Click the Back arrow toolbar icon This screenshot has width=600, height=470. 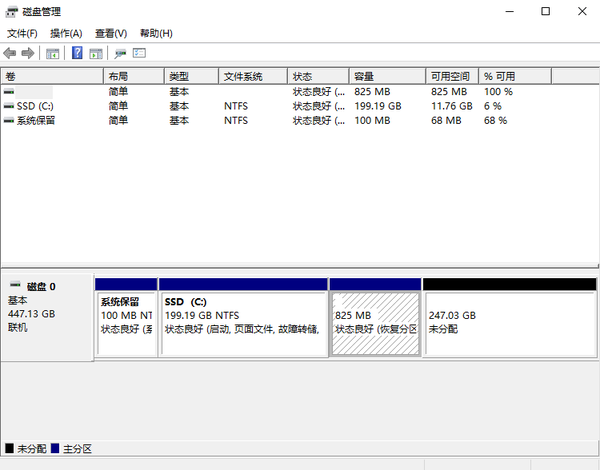(x=10, y=53)
